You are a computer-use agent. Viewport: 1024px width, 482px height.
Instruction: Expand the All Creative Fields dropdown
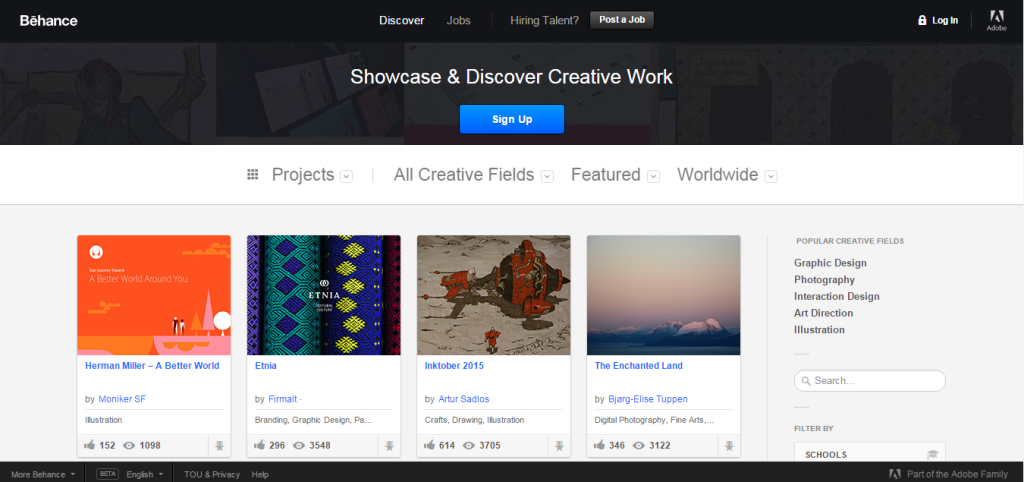547,177
